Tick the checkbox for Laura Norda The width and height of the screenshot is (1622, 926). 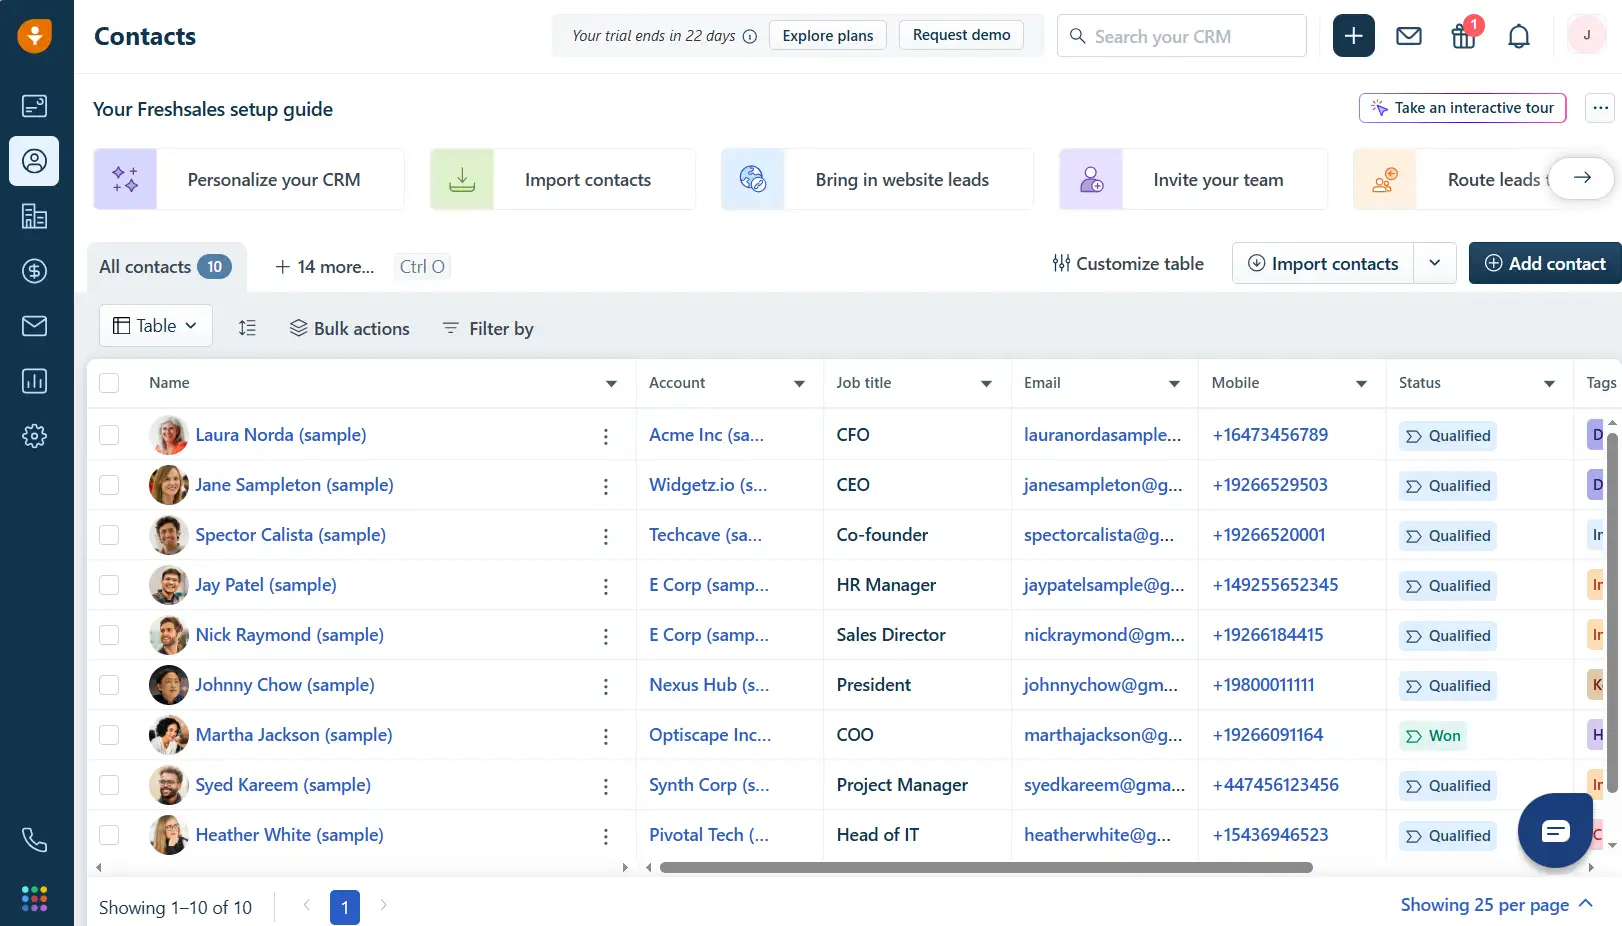pos(109,435)
